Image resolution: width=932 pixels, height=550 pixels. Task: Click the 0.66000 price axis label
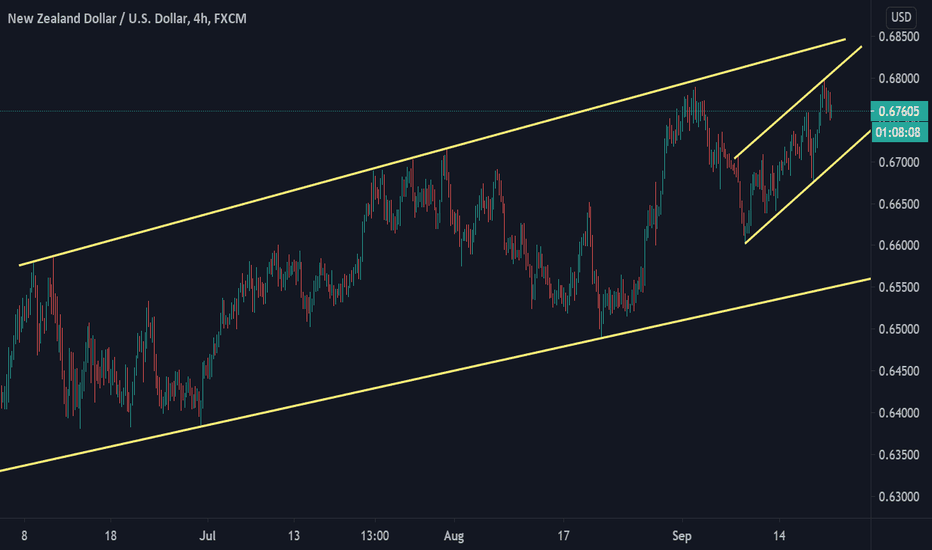[899, 246]
